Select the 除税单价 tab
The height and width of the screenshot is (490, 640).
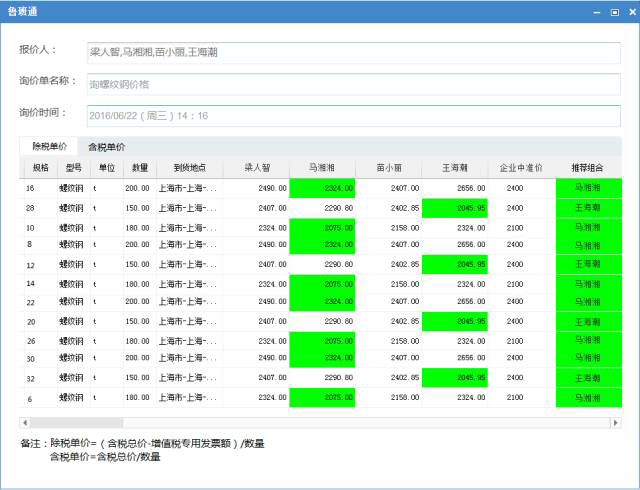coord(50,147)
